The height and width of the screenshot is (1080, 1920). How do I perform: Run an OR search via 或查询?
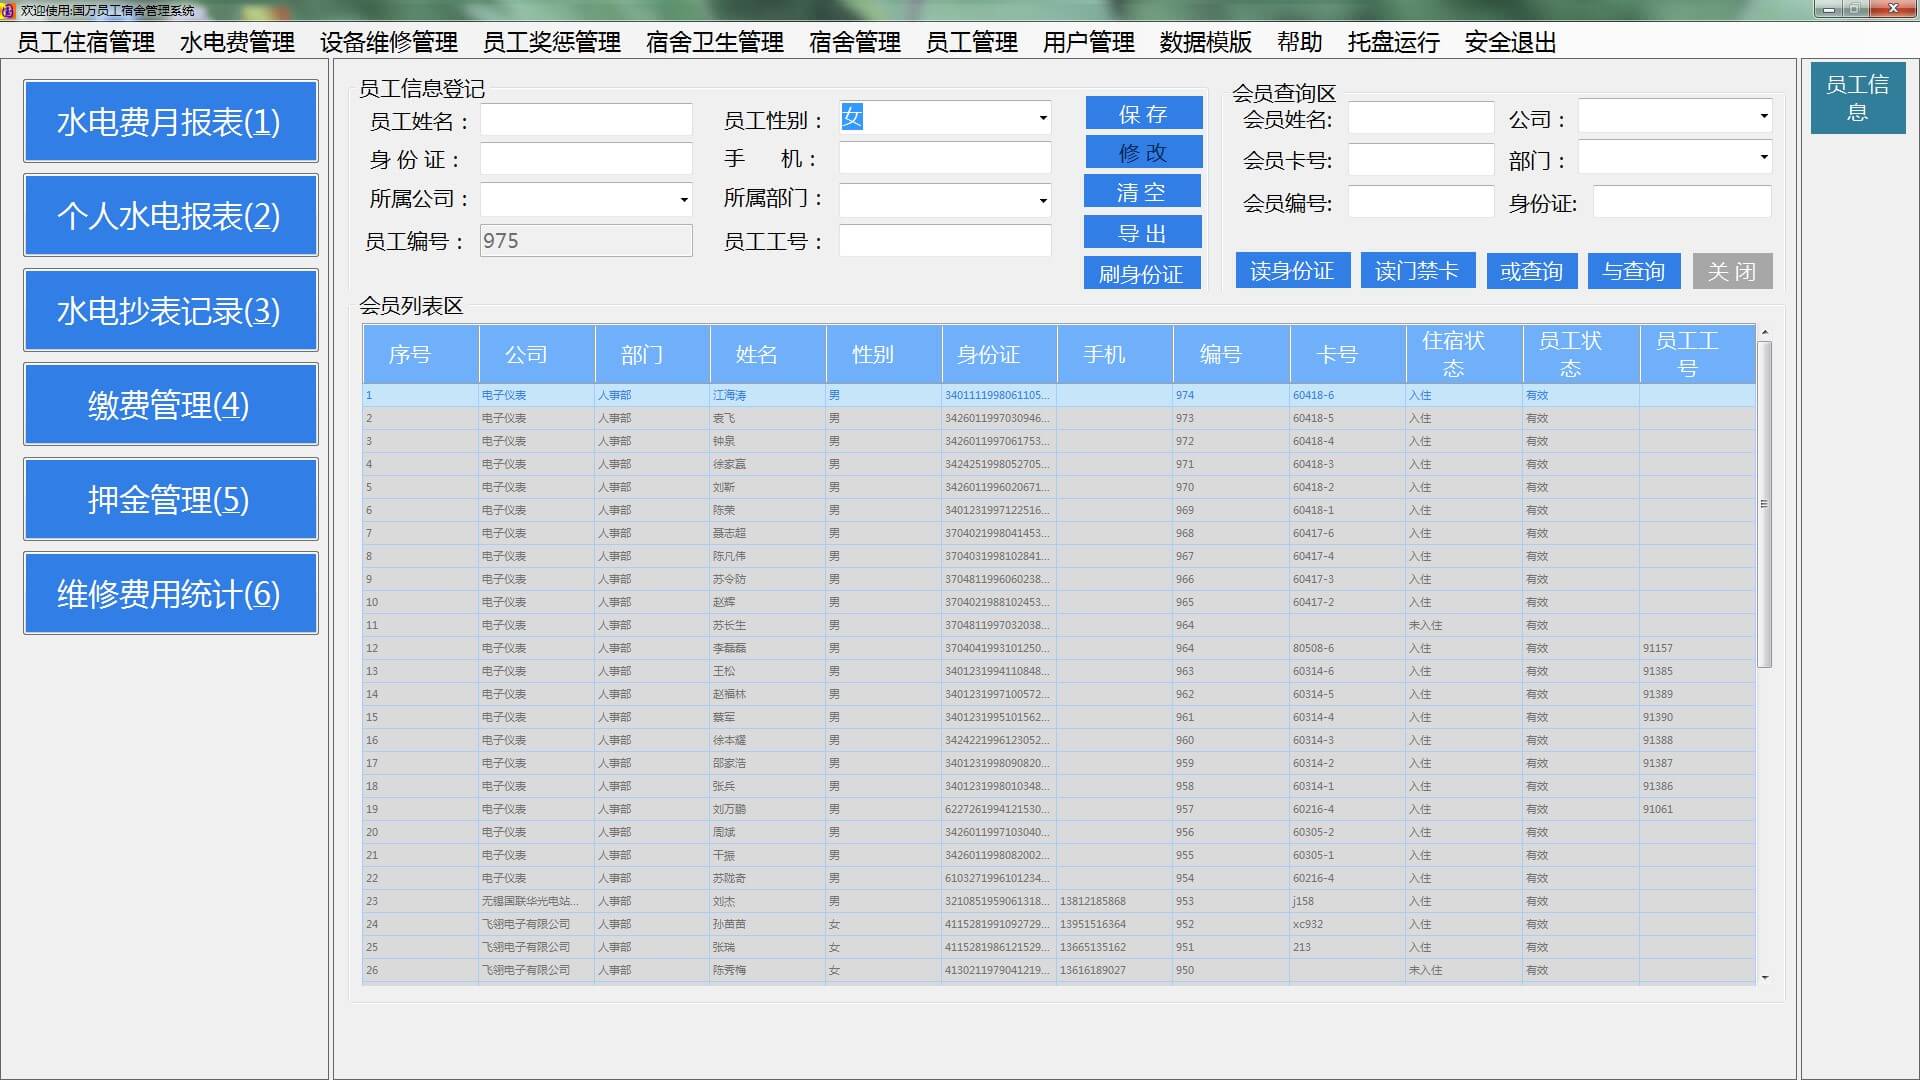pos(1532,269)
